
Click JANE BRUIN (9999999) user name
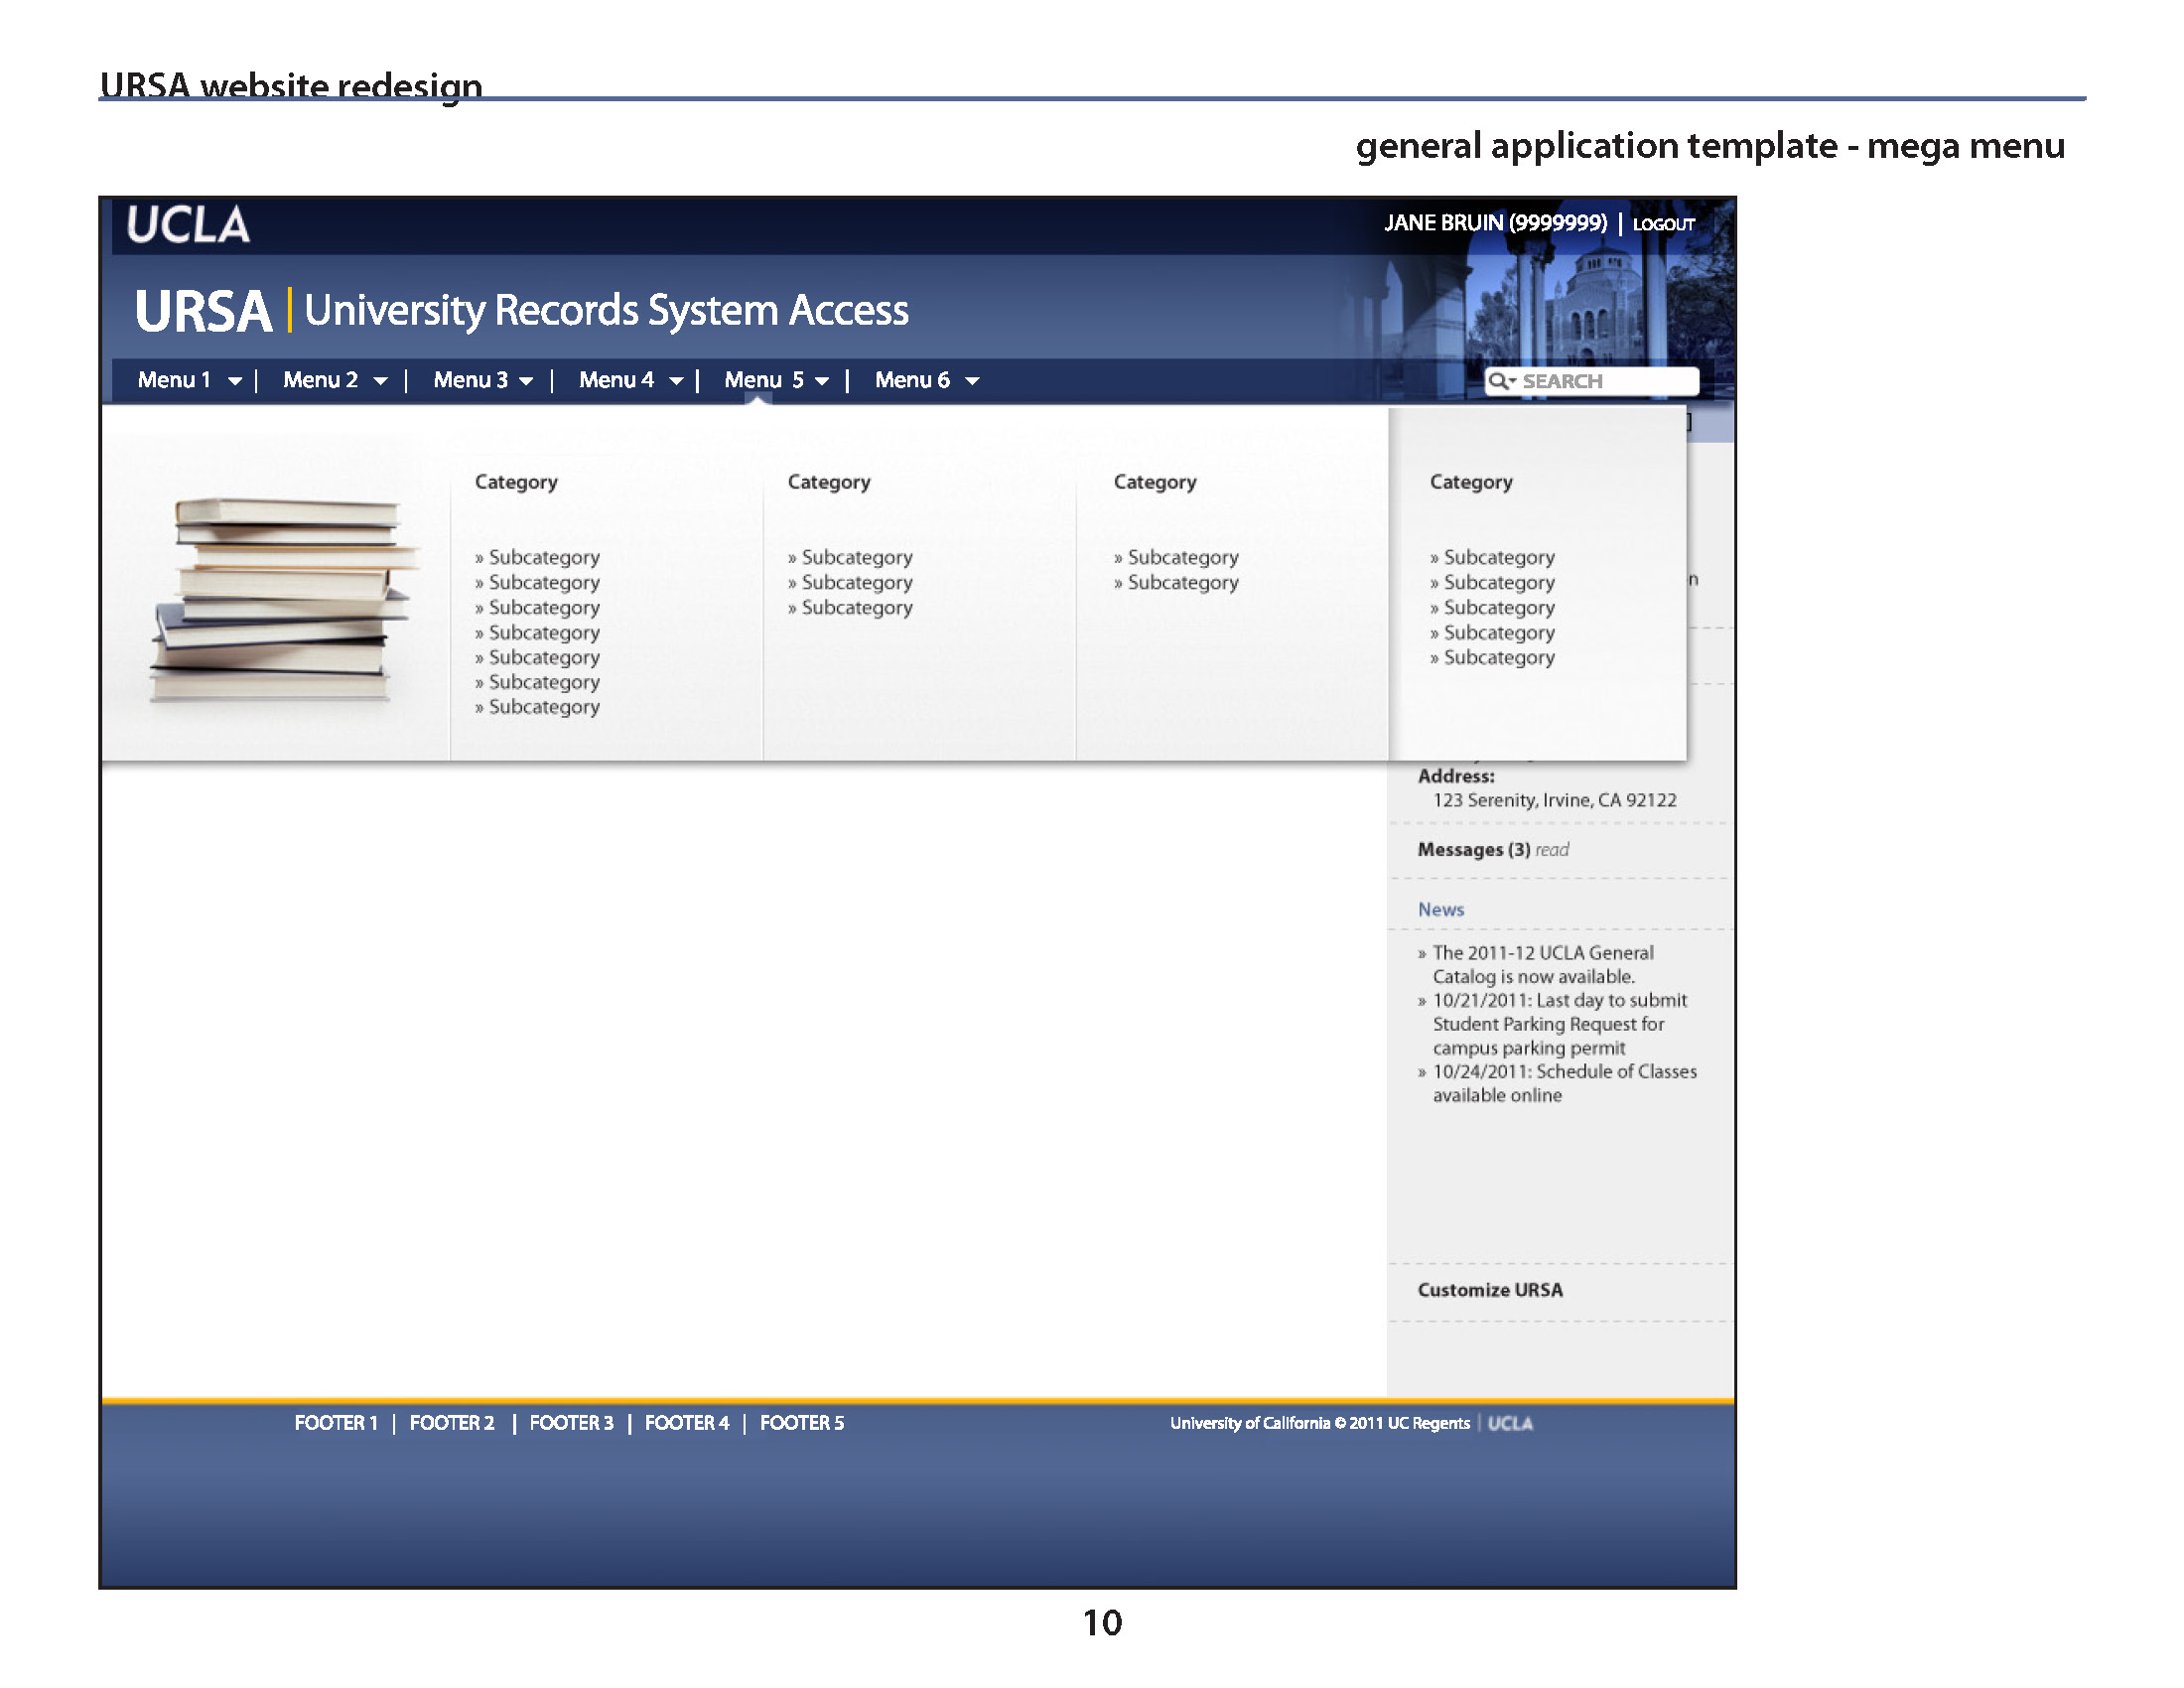tap(1495, 223)
